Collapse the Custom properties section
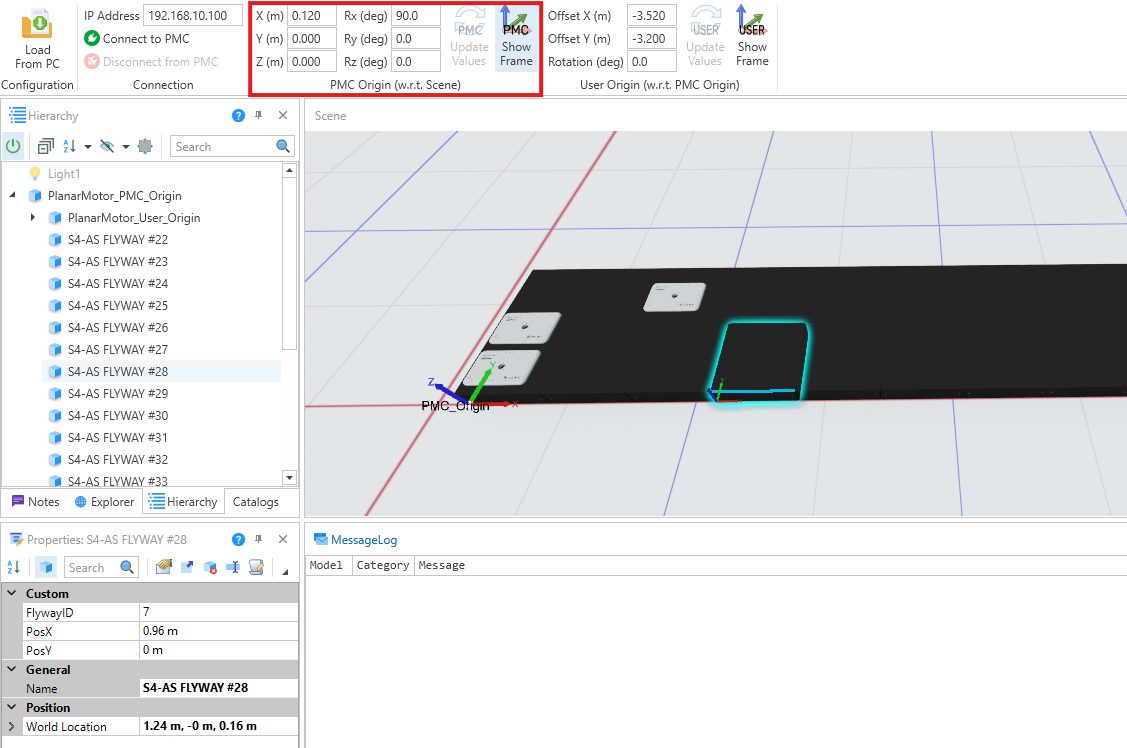Viewport: 1127px width, 748px height. (11, 593)
